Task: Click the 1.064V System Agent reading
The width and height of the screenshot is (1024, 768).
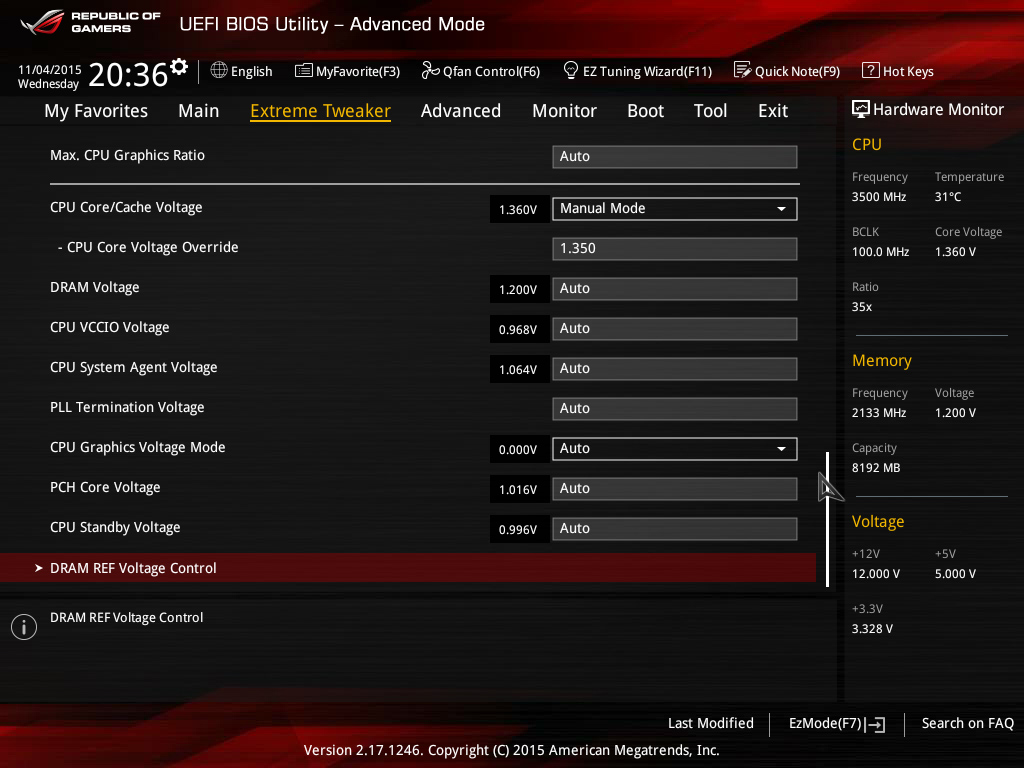Action: 518,370
